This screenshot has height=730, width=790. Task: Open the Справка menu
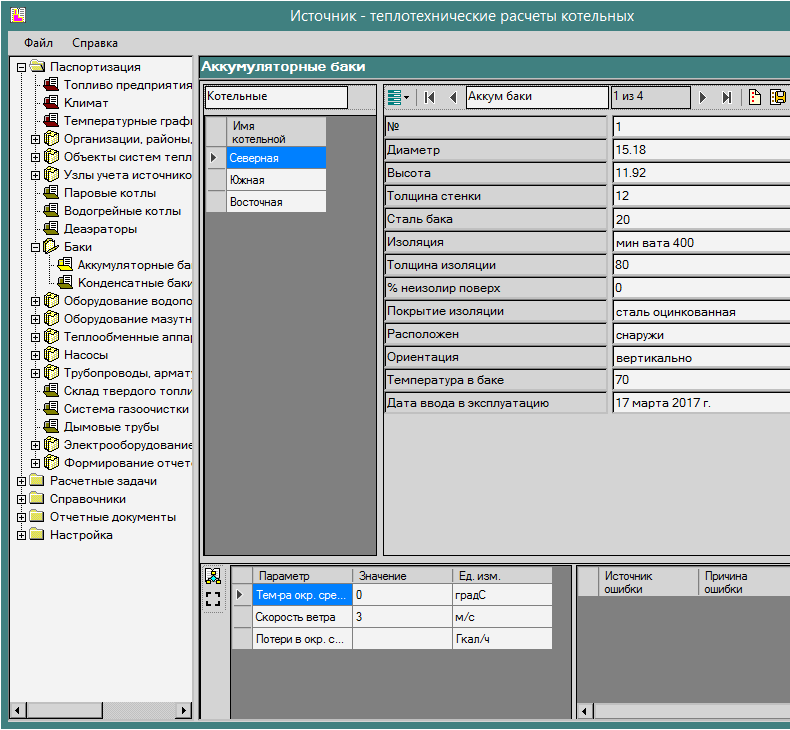95,43
